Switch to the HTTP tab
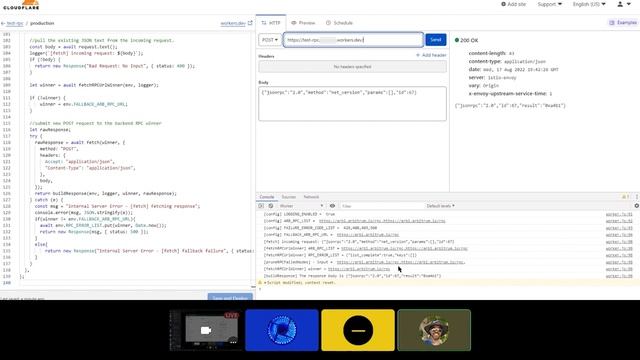This screenshot has width=640, height=360. [271, 23]
